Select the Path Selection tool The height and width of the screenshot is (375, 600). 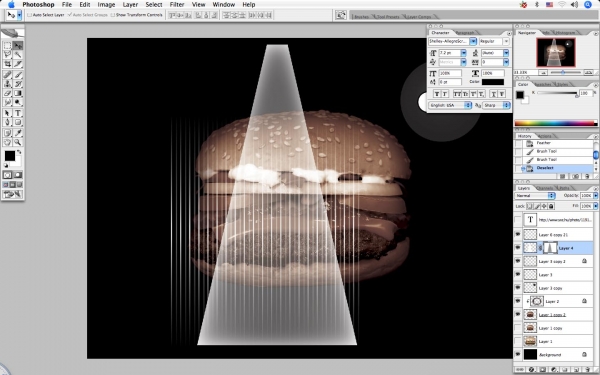tap(7, 113)
